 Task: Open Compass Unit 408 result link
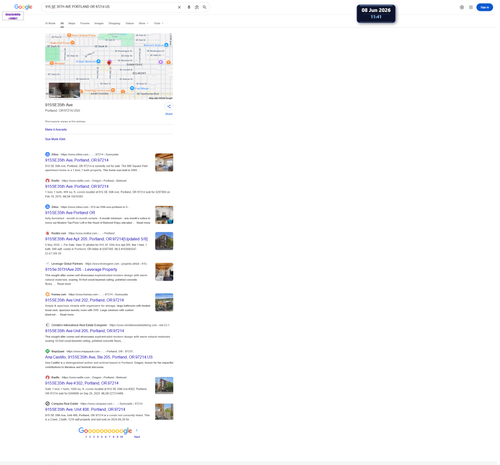(x=85, y=409)
